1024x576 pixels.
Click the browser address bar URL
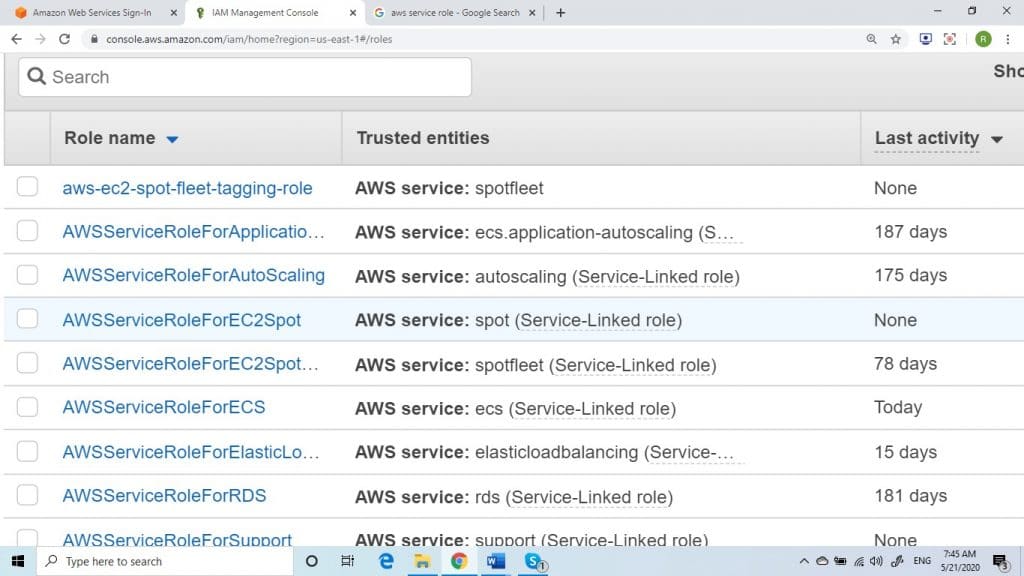pyautogui.click(x=249, y=39)
